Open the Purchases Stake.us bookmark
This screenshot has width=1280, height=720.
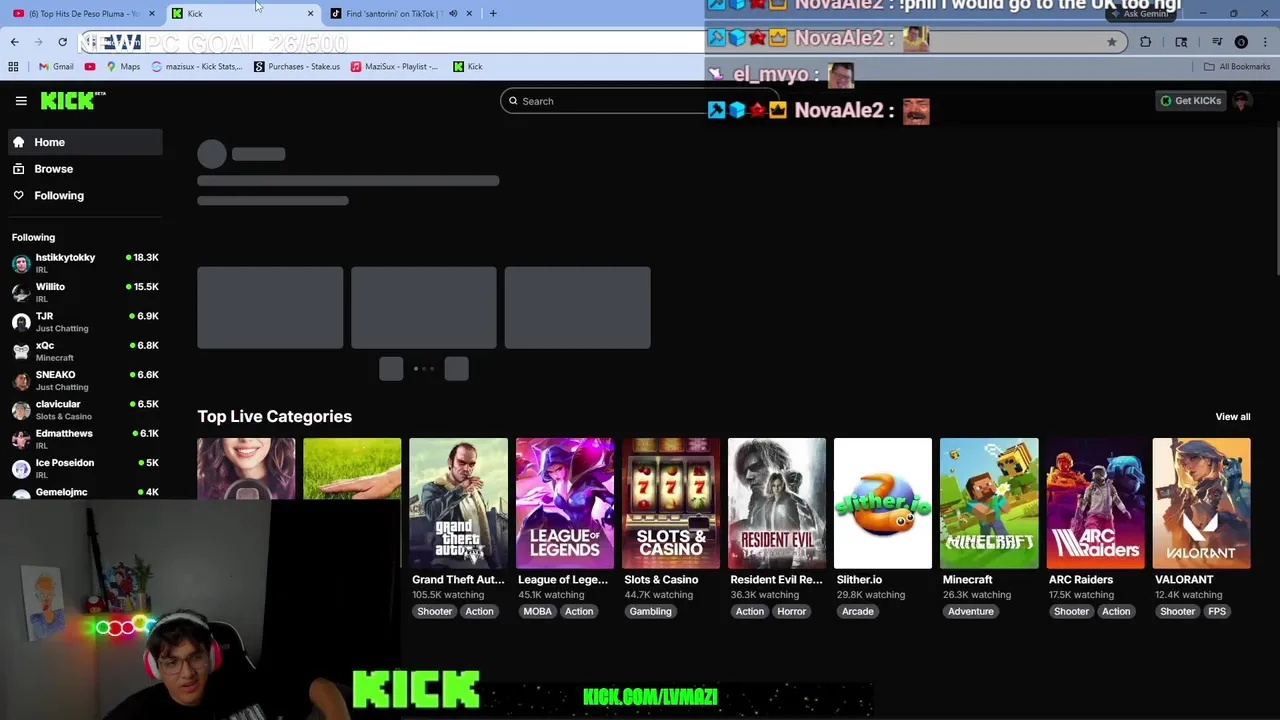[x=297, y=66]
